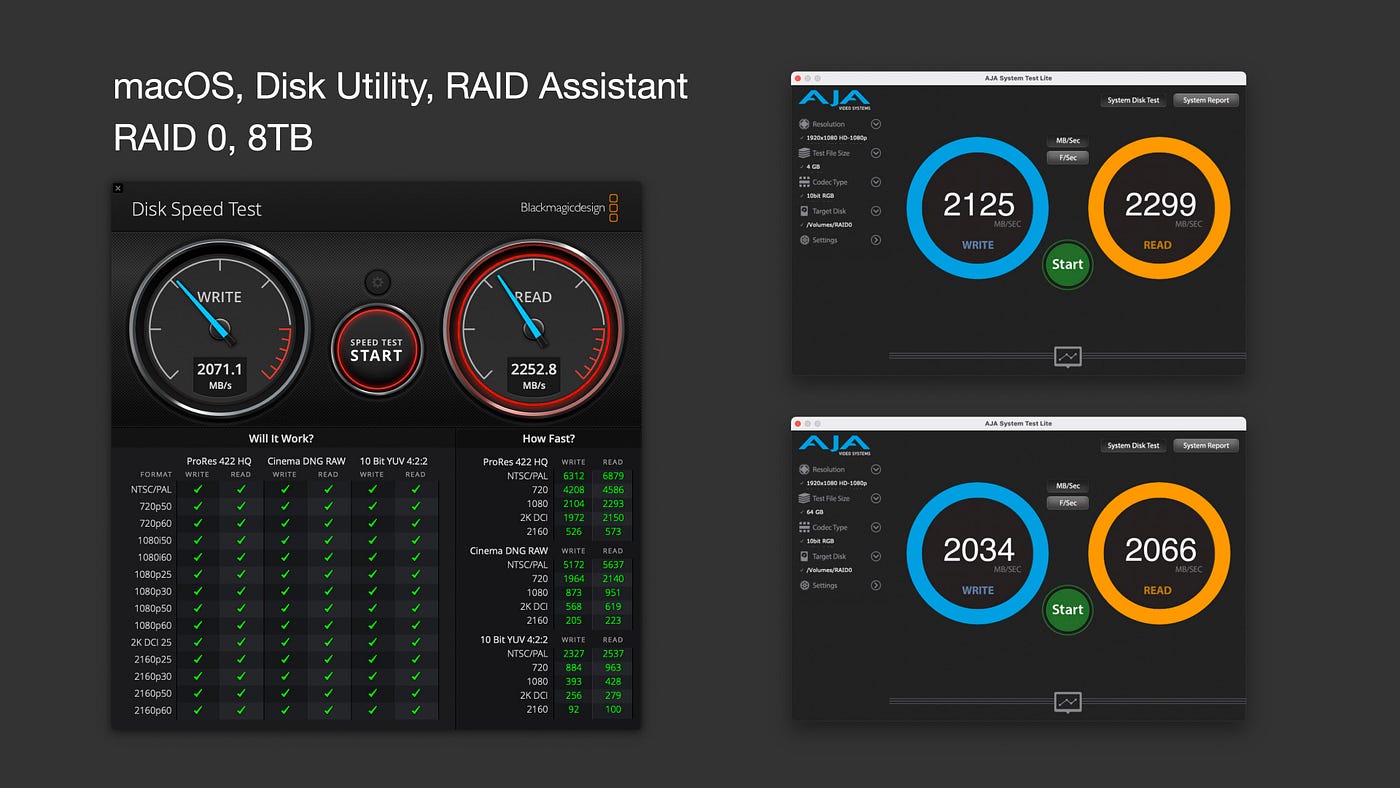Click the AJA logo in the 64 GB AJA window
Image resolution: width=1400 pixels, height=788 pixels.
click(x=834, y=444)
